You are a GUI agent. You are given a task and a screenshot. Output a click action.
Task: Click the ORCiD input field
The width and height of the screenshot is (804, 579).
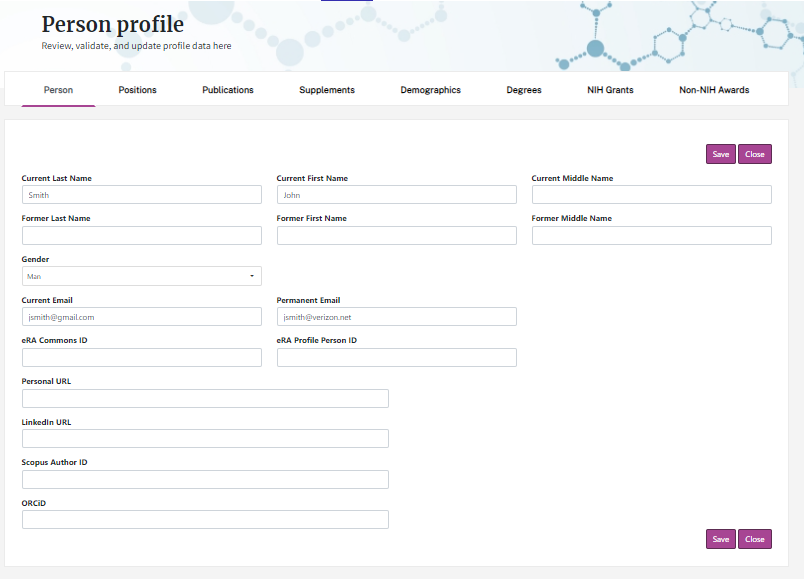click(x=205, y=520)
